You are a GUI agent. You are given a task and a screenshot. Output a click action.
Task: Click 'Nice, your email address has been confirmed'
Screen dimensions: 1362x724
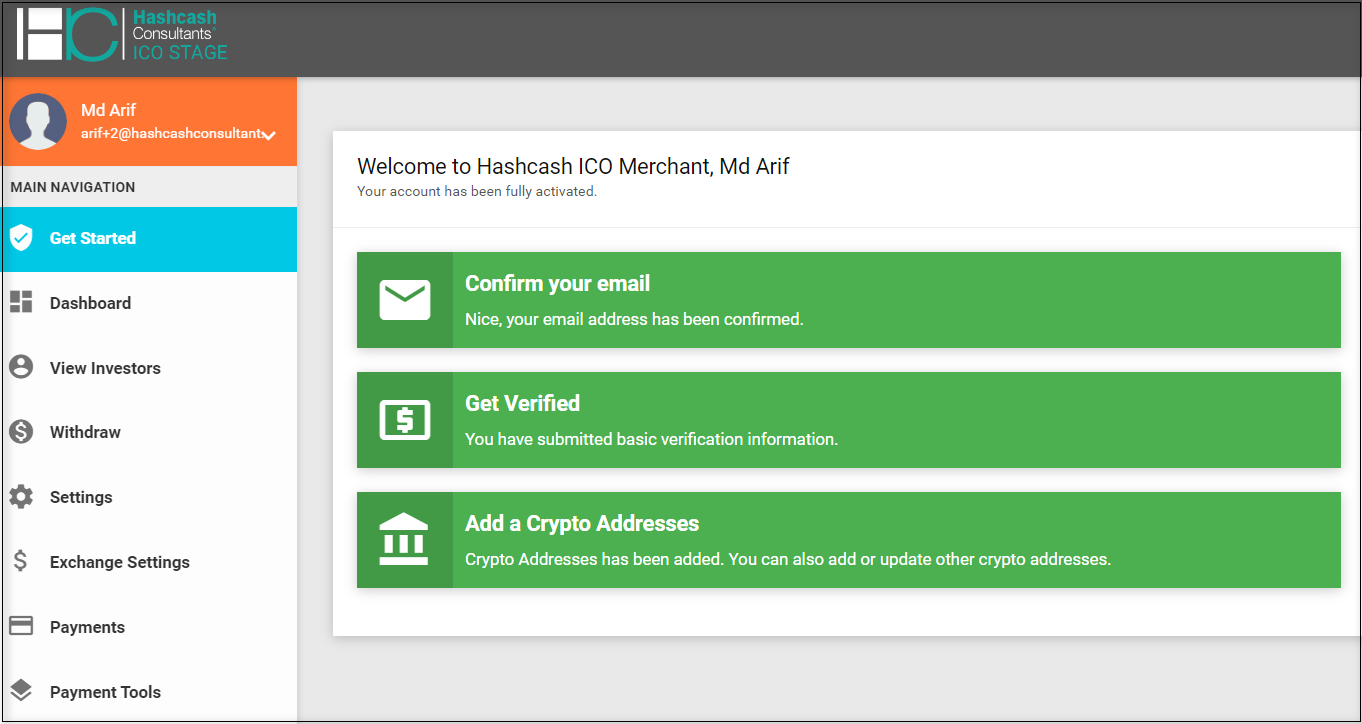[x=634, y=320]
